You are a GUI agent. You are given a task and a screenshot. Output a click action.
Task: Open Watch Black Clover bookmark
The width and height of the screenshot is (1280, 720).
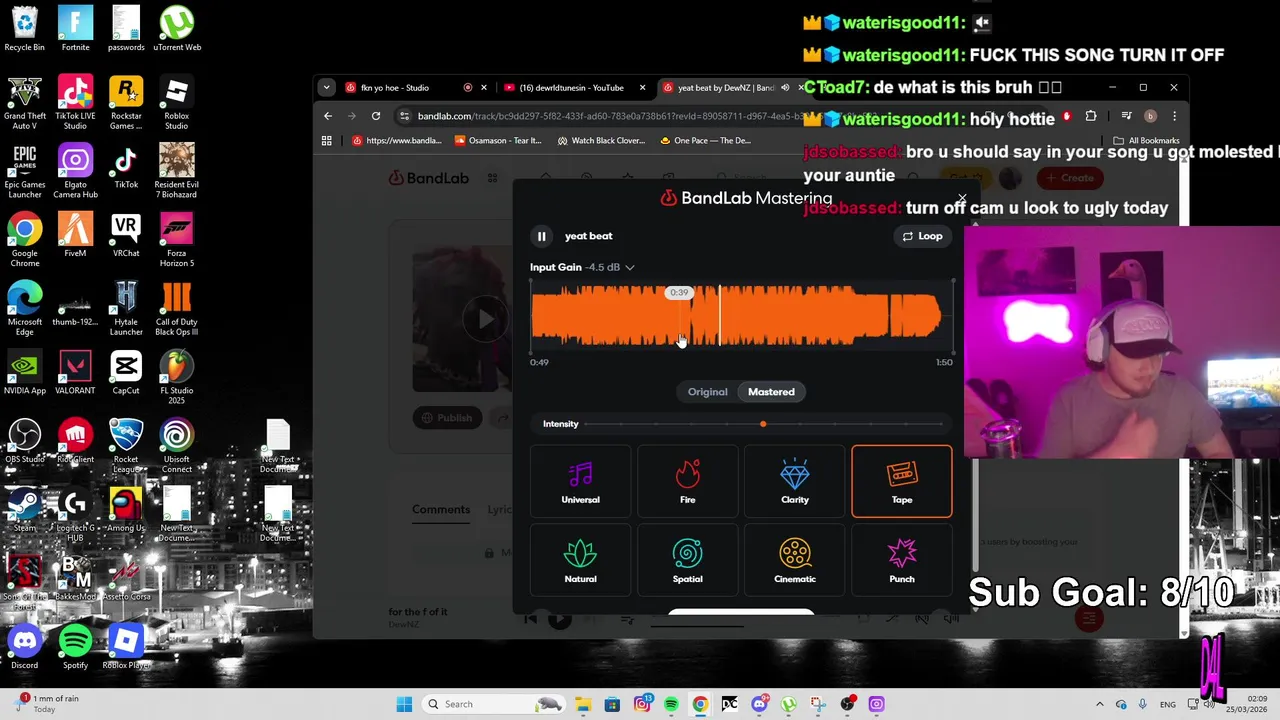601,141
